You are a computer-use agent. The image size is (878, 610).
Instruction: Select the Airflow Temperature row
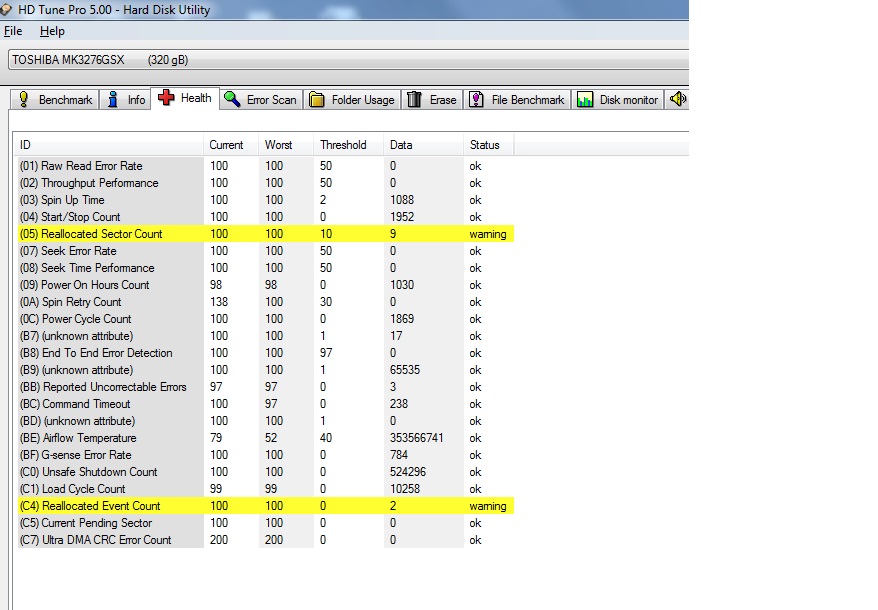(266, 437)
